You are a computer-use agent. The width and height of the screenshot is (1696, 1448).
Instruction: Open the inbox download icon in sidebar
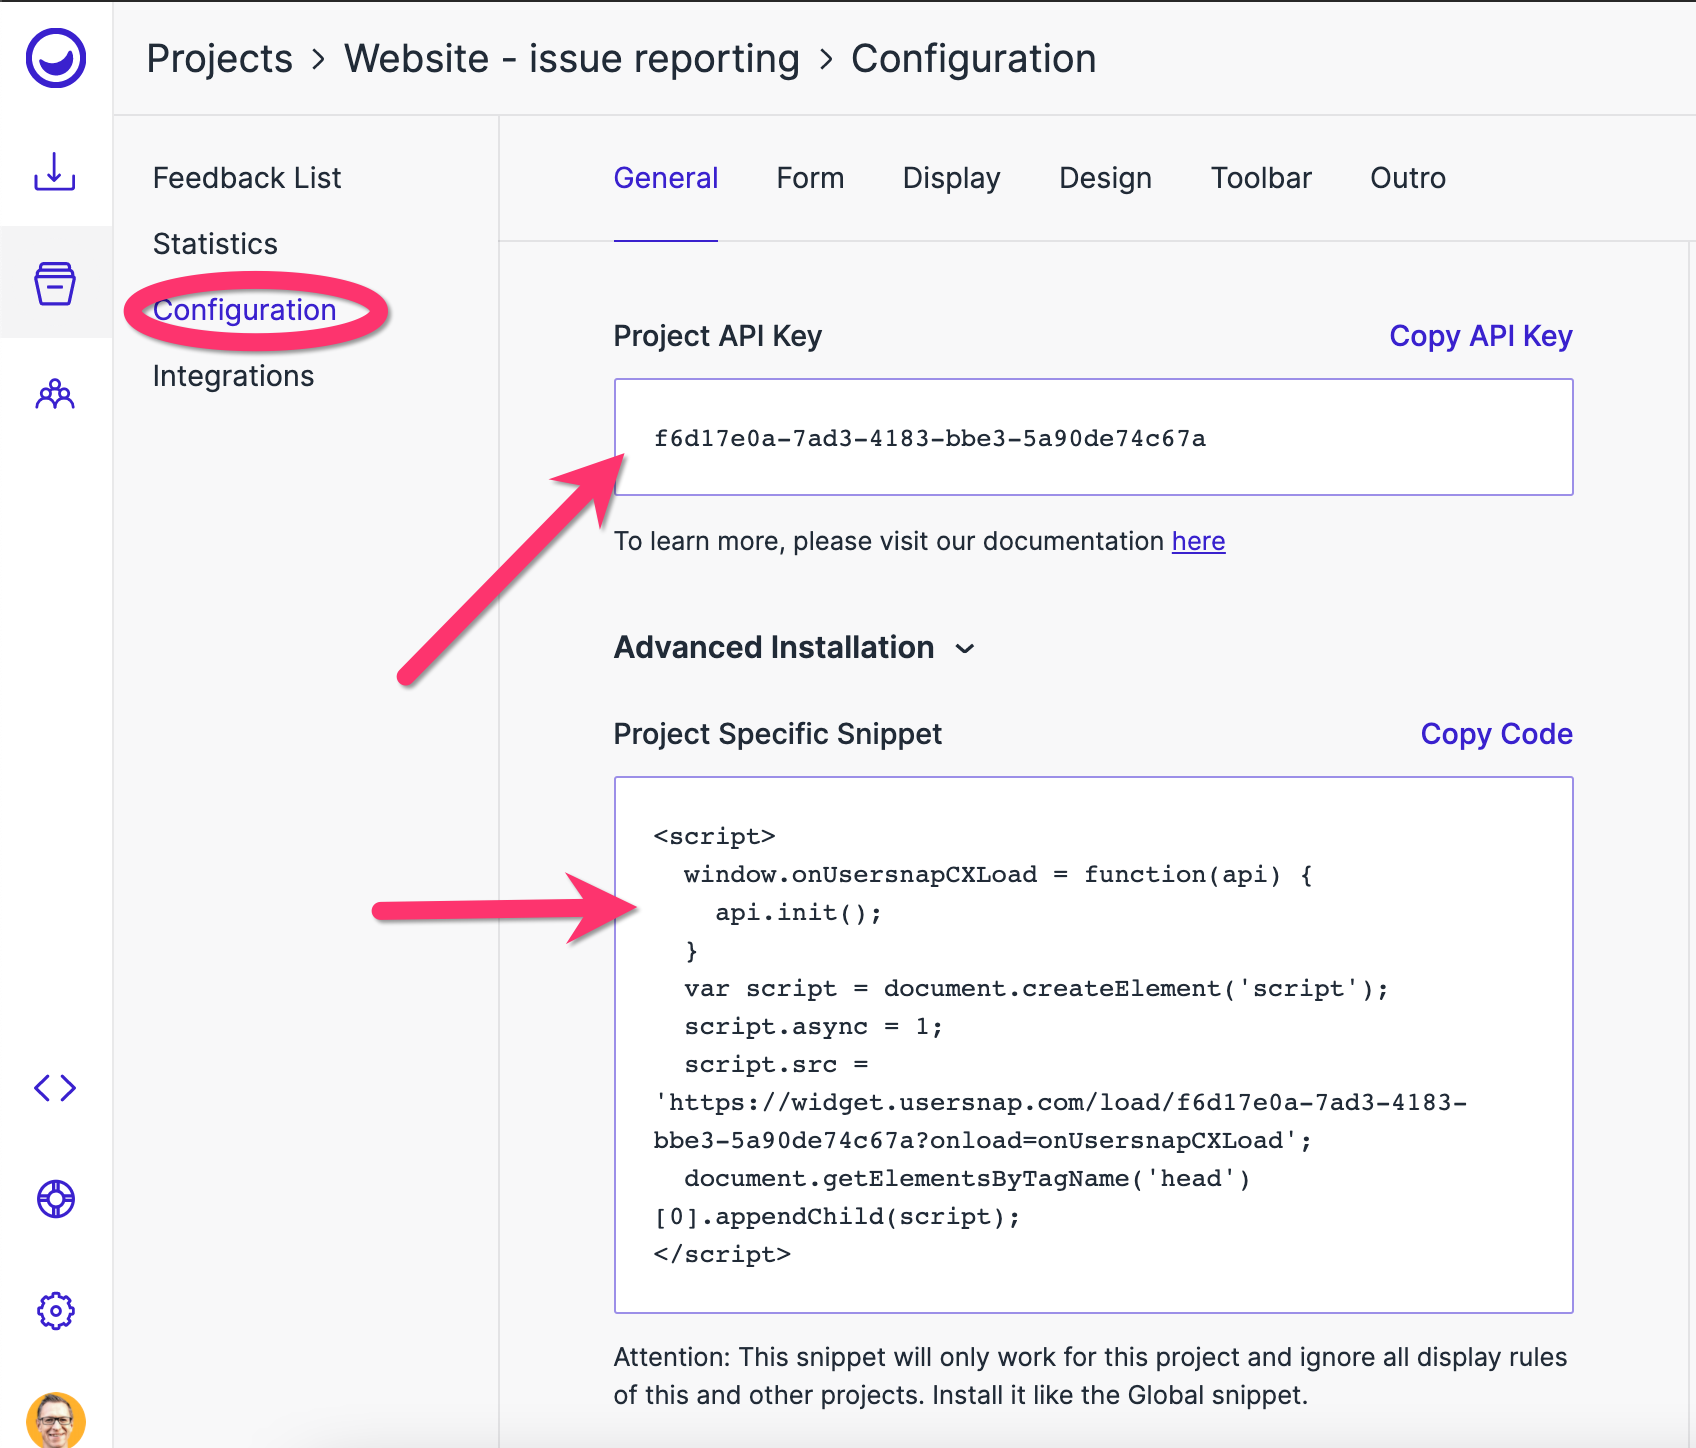point(55,172)
